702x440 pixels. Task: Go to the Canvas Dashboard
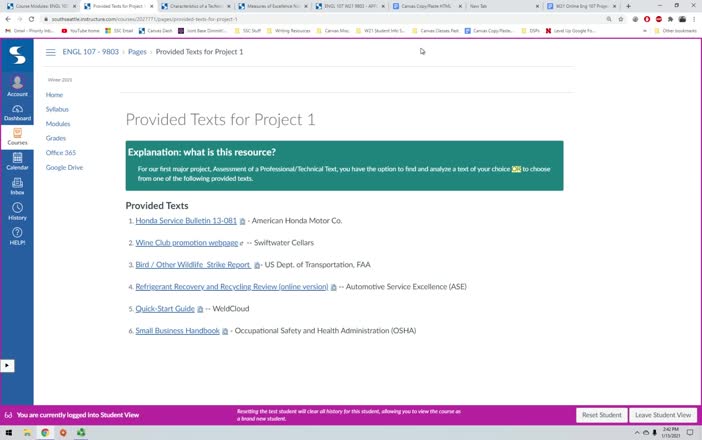(x=17, y=113)
